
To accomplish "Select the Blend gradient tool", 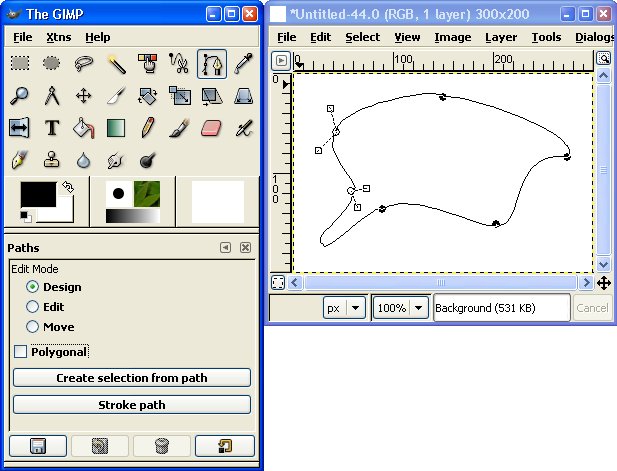I will 116,128.
